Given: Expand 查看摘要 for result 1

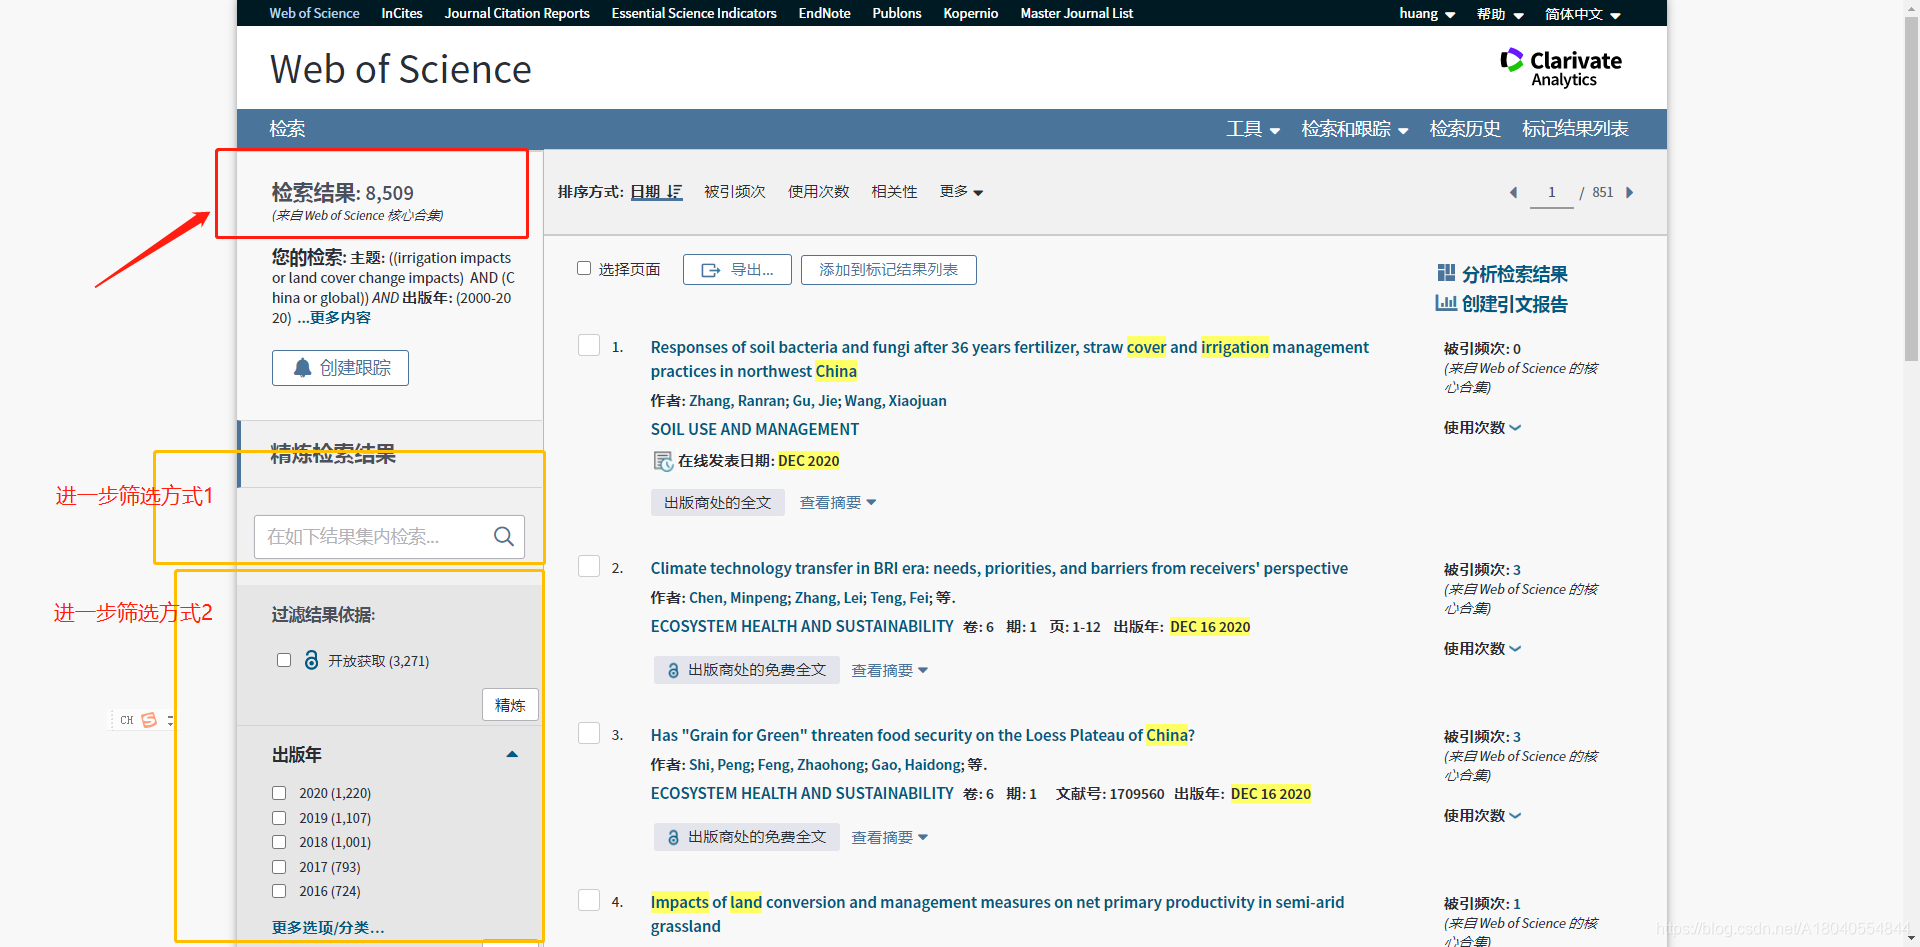Looking at the screenshot, I should point(838,503).
